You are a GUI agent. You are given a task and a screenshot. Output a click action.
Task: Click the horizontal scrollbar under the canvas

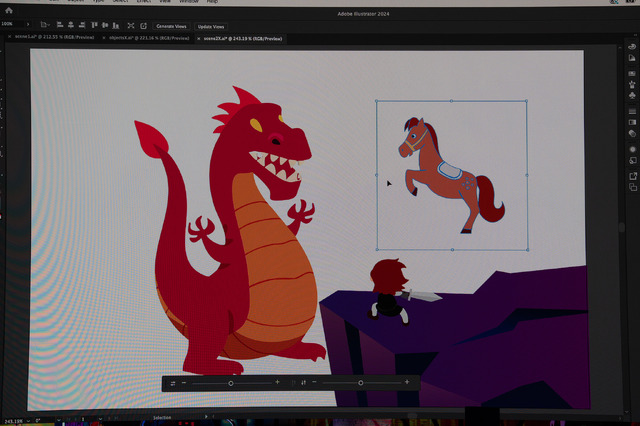(412, 416)
